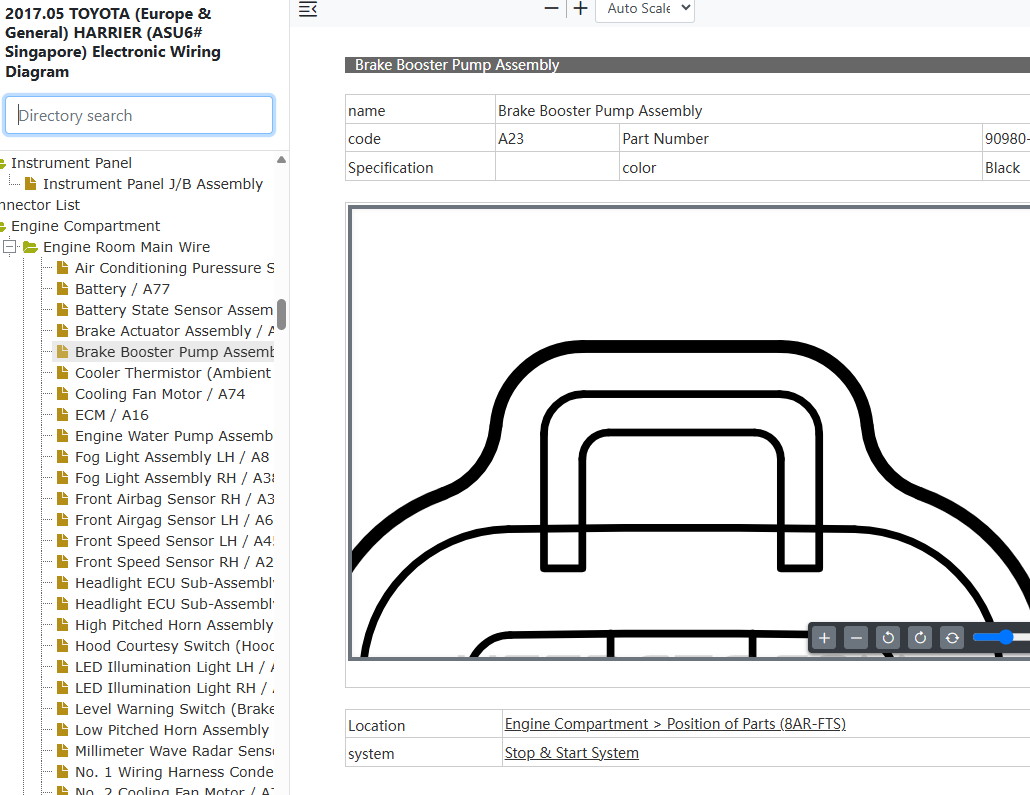Open High Pitched Horn Assembly item

(x=174, y=625)
